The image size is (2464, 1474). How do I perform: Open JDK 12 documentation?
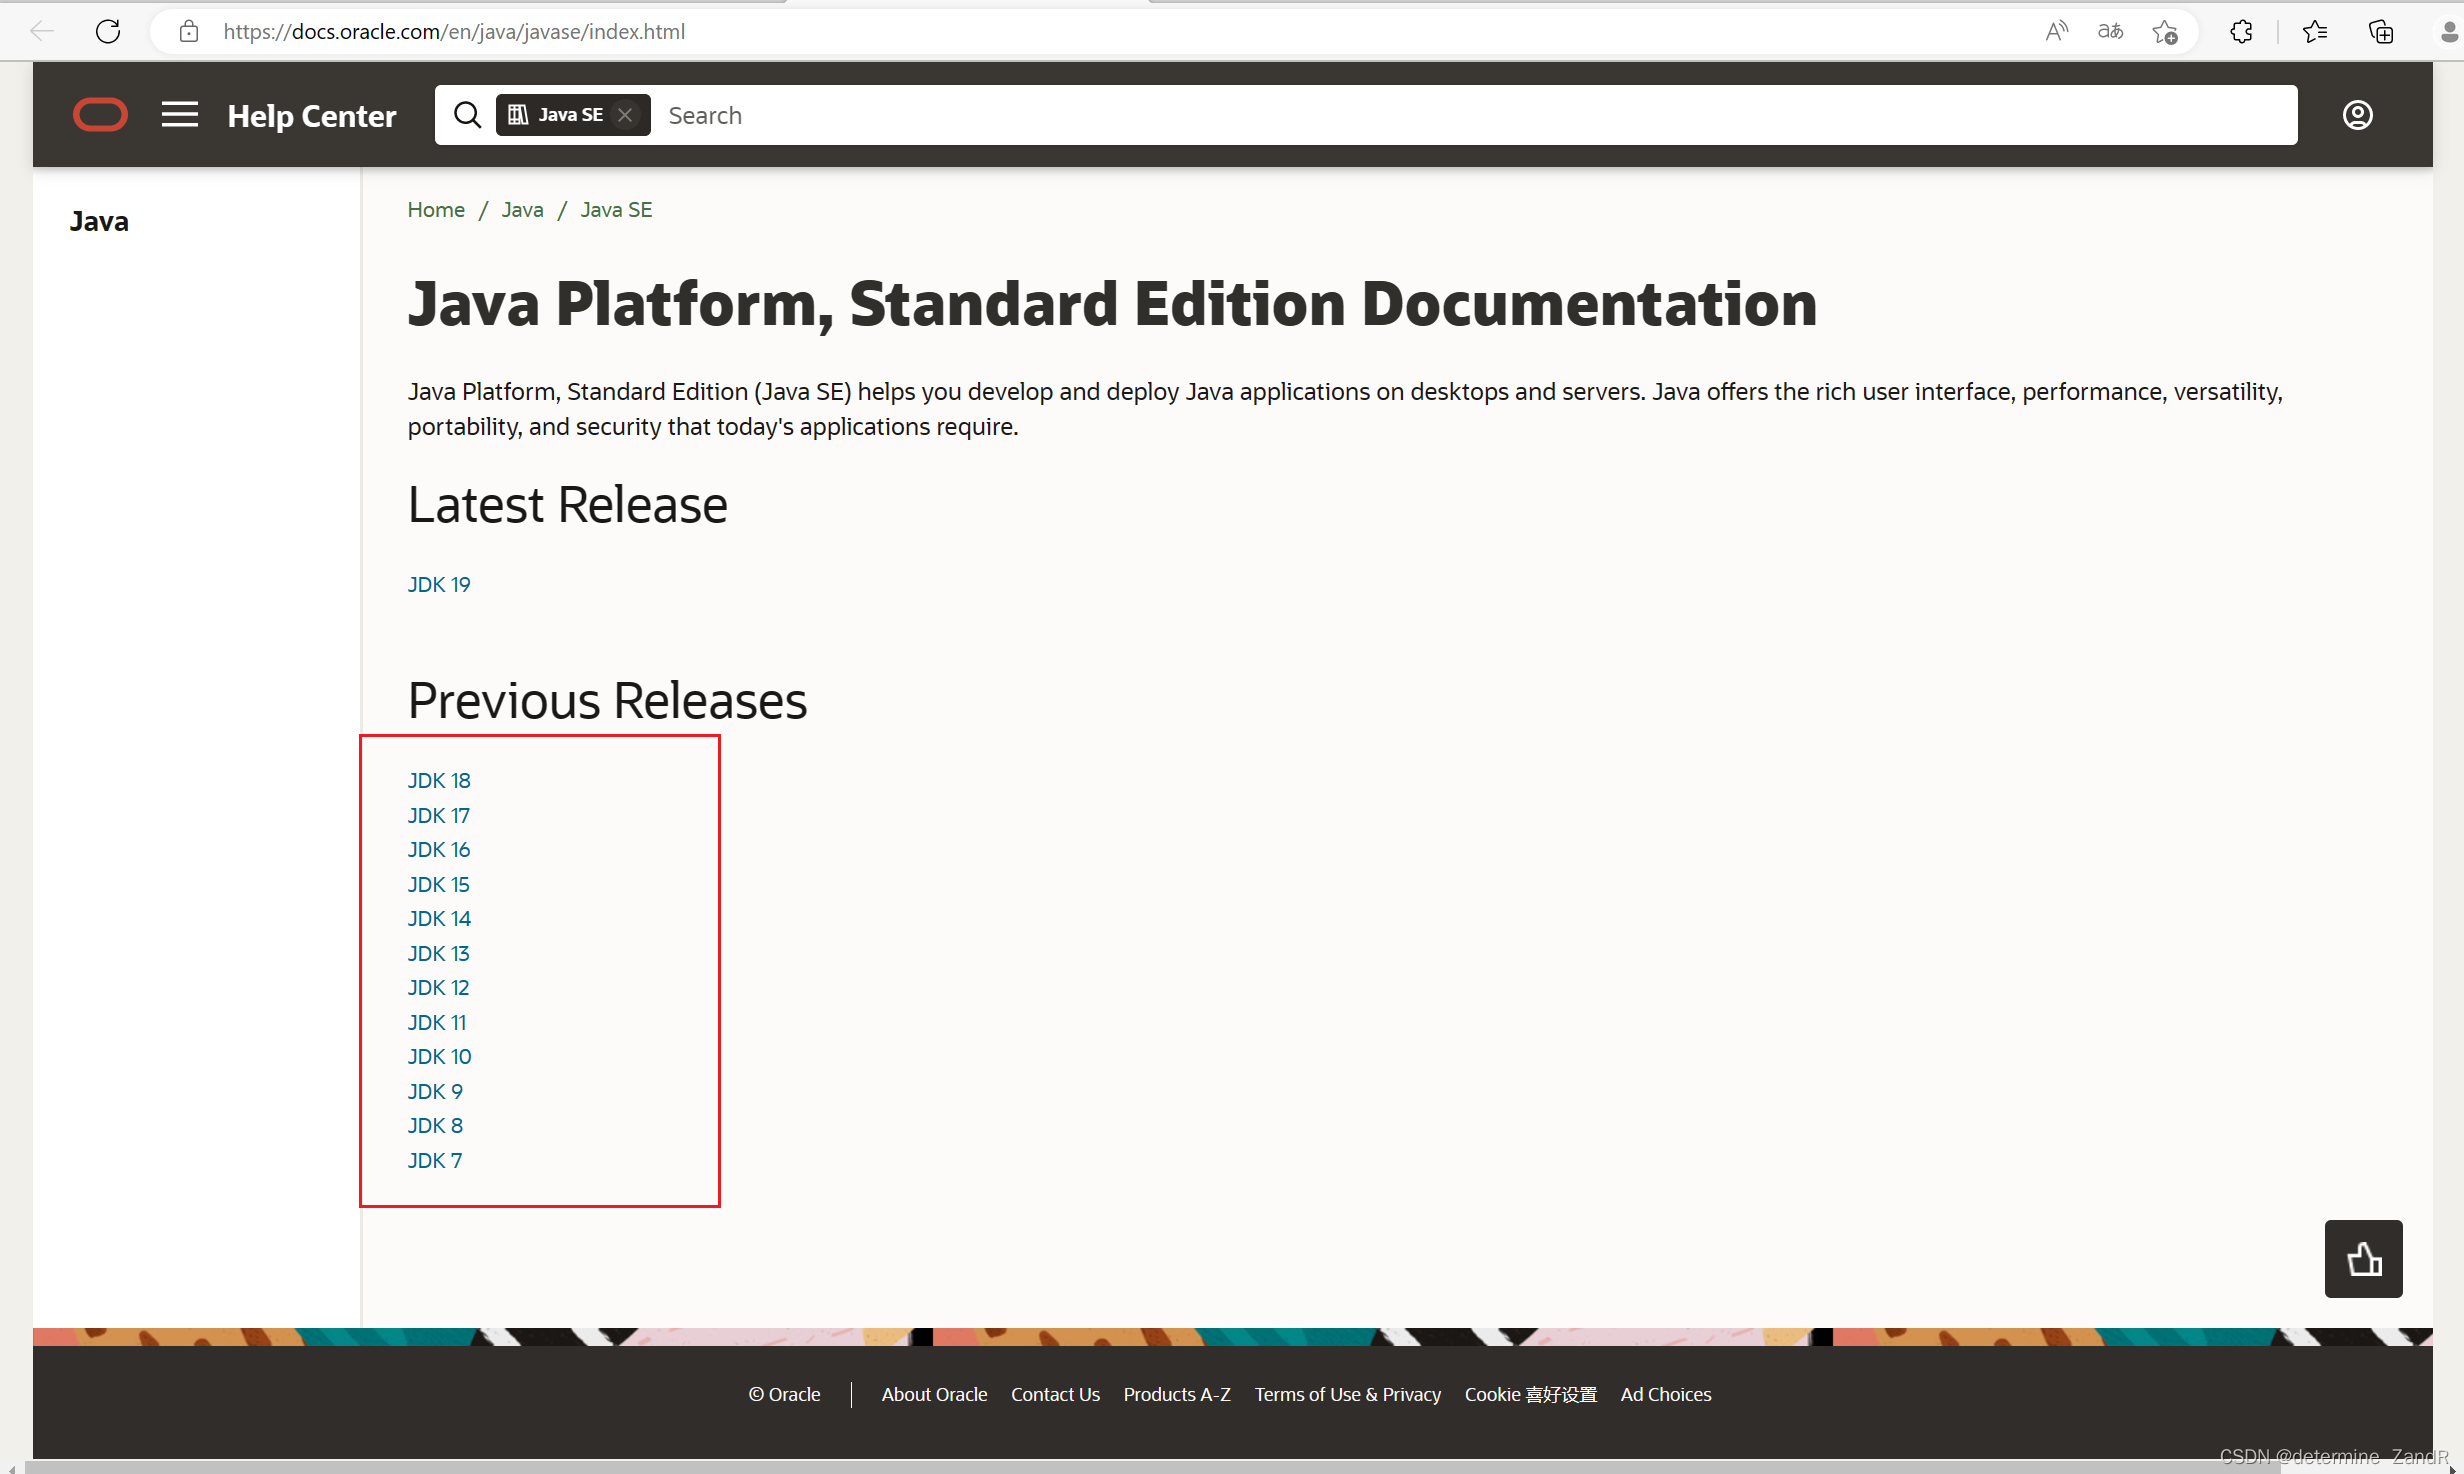(x=438, y=988)
